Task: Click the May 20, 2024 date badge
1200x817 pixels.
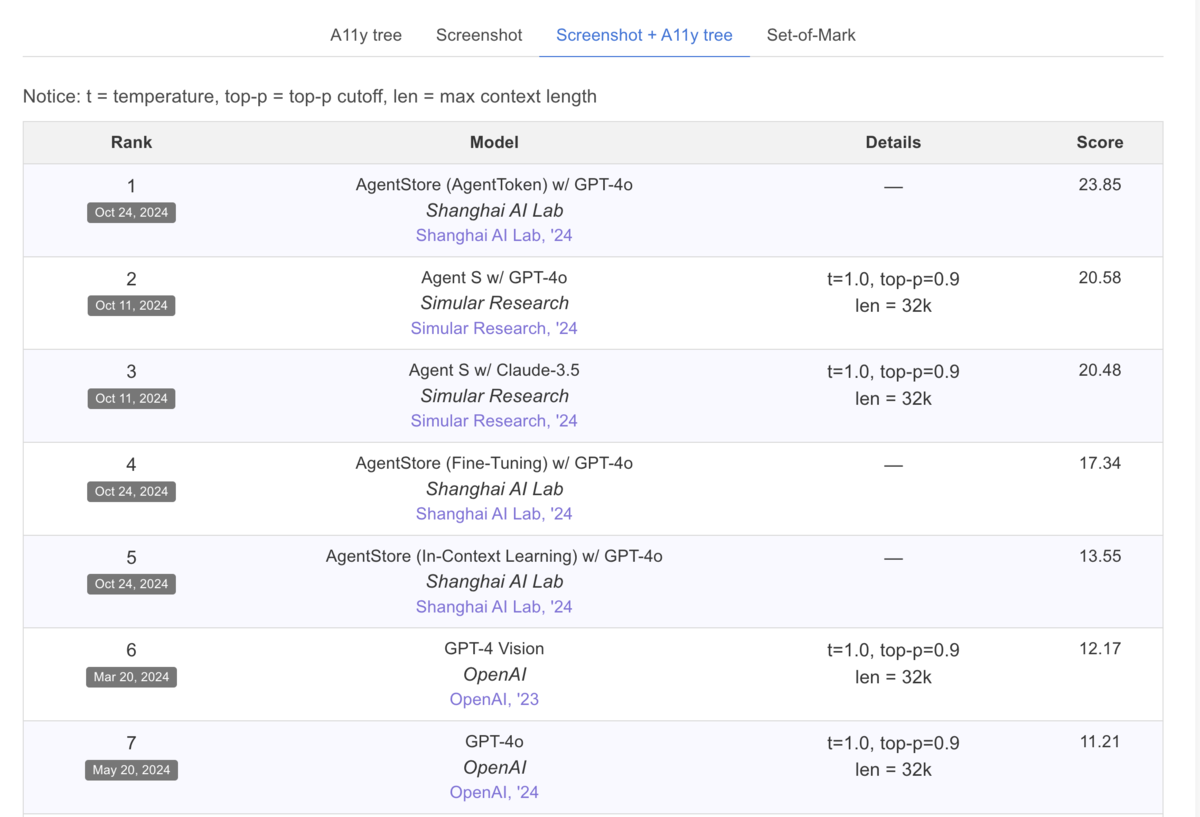Action: click(x=131, y=770)
